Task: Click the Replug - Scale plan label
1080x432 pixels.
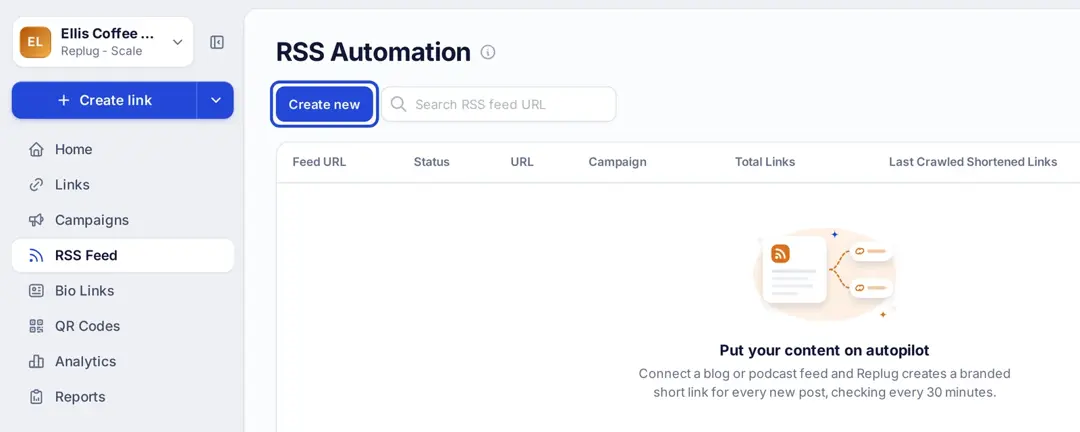Action: click(101, 51)
